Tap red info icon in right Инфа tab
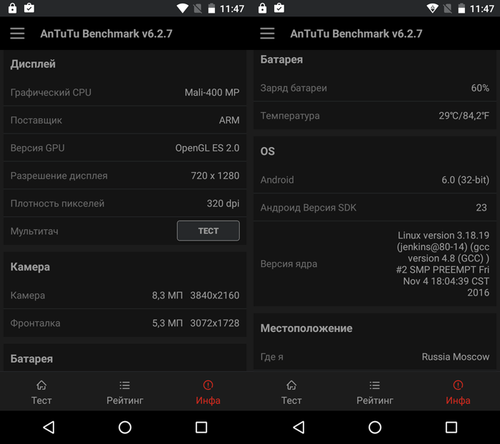This screenshot has height=444, width=500. click(x=458, y=385)
